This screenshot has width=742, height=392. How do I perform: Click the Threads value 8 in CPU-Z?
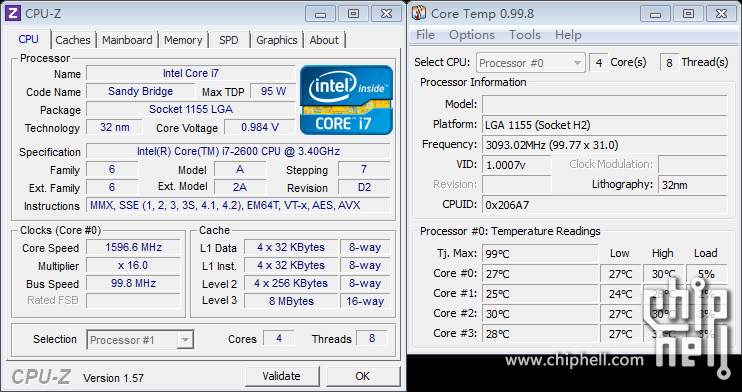[372, 339]
